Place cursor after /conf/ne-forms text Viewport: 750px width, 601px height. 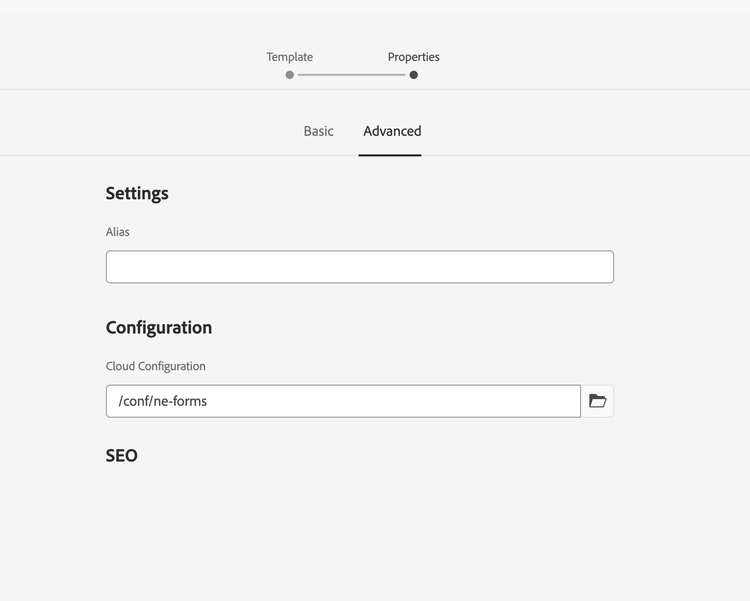tap(209, 401)
